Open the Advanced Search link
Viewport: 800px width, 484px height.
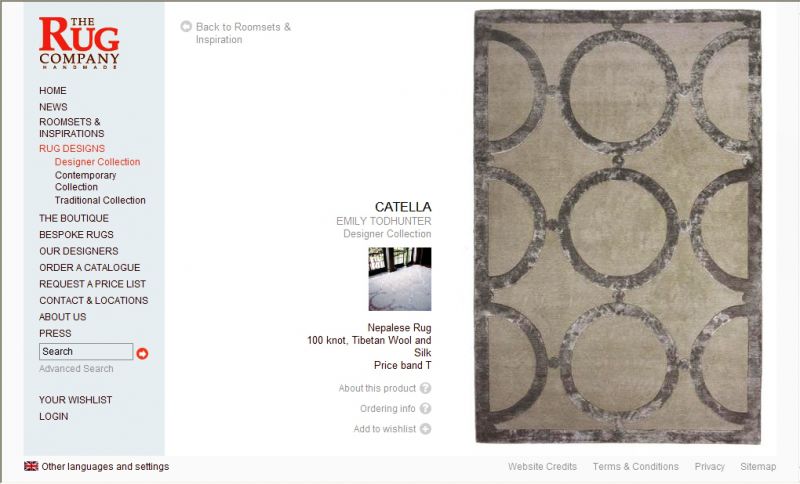click(x=76, y=368)
